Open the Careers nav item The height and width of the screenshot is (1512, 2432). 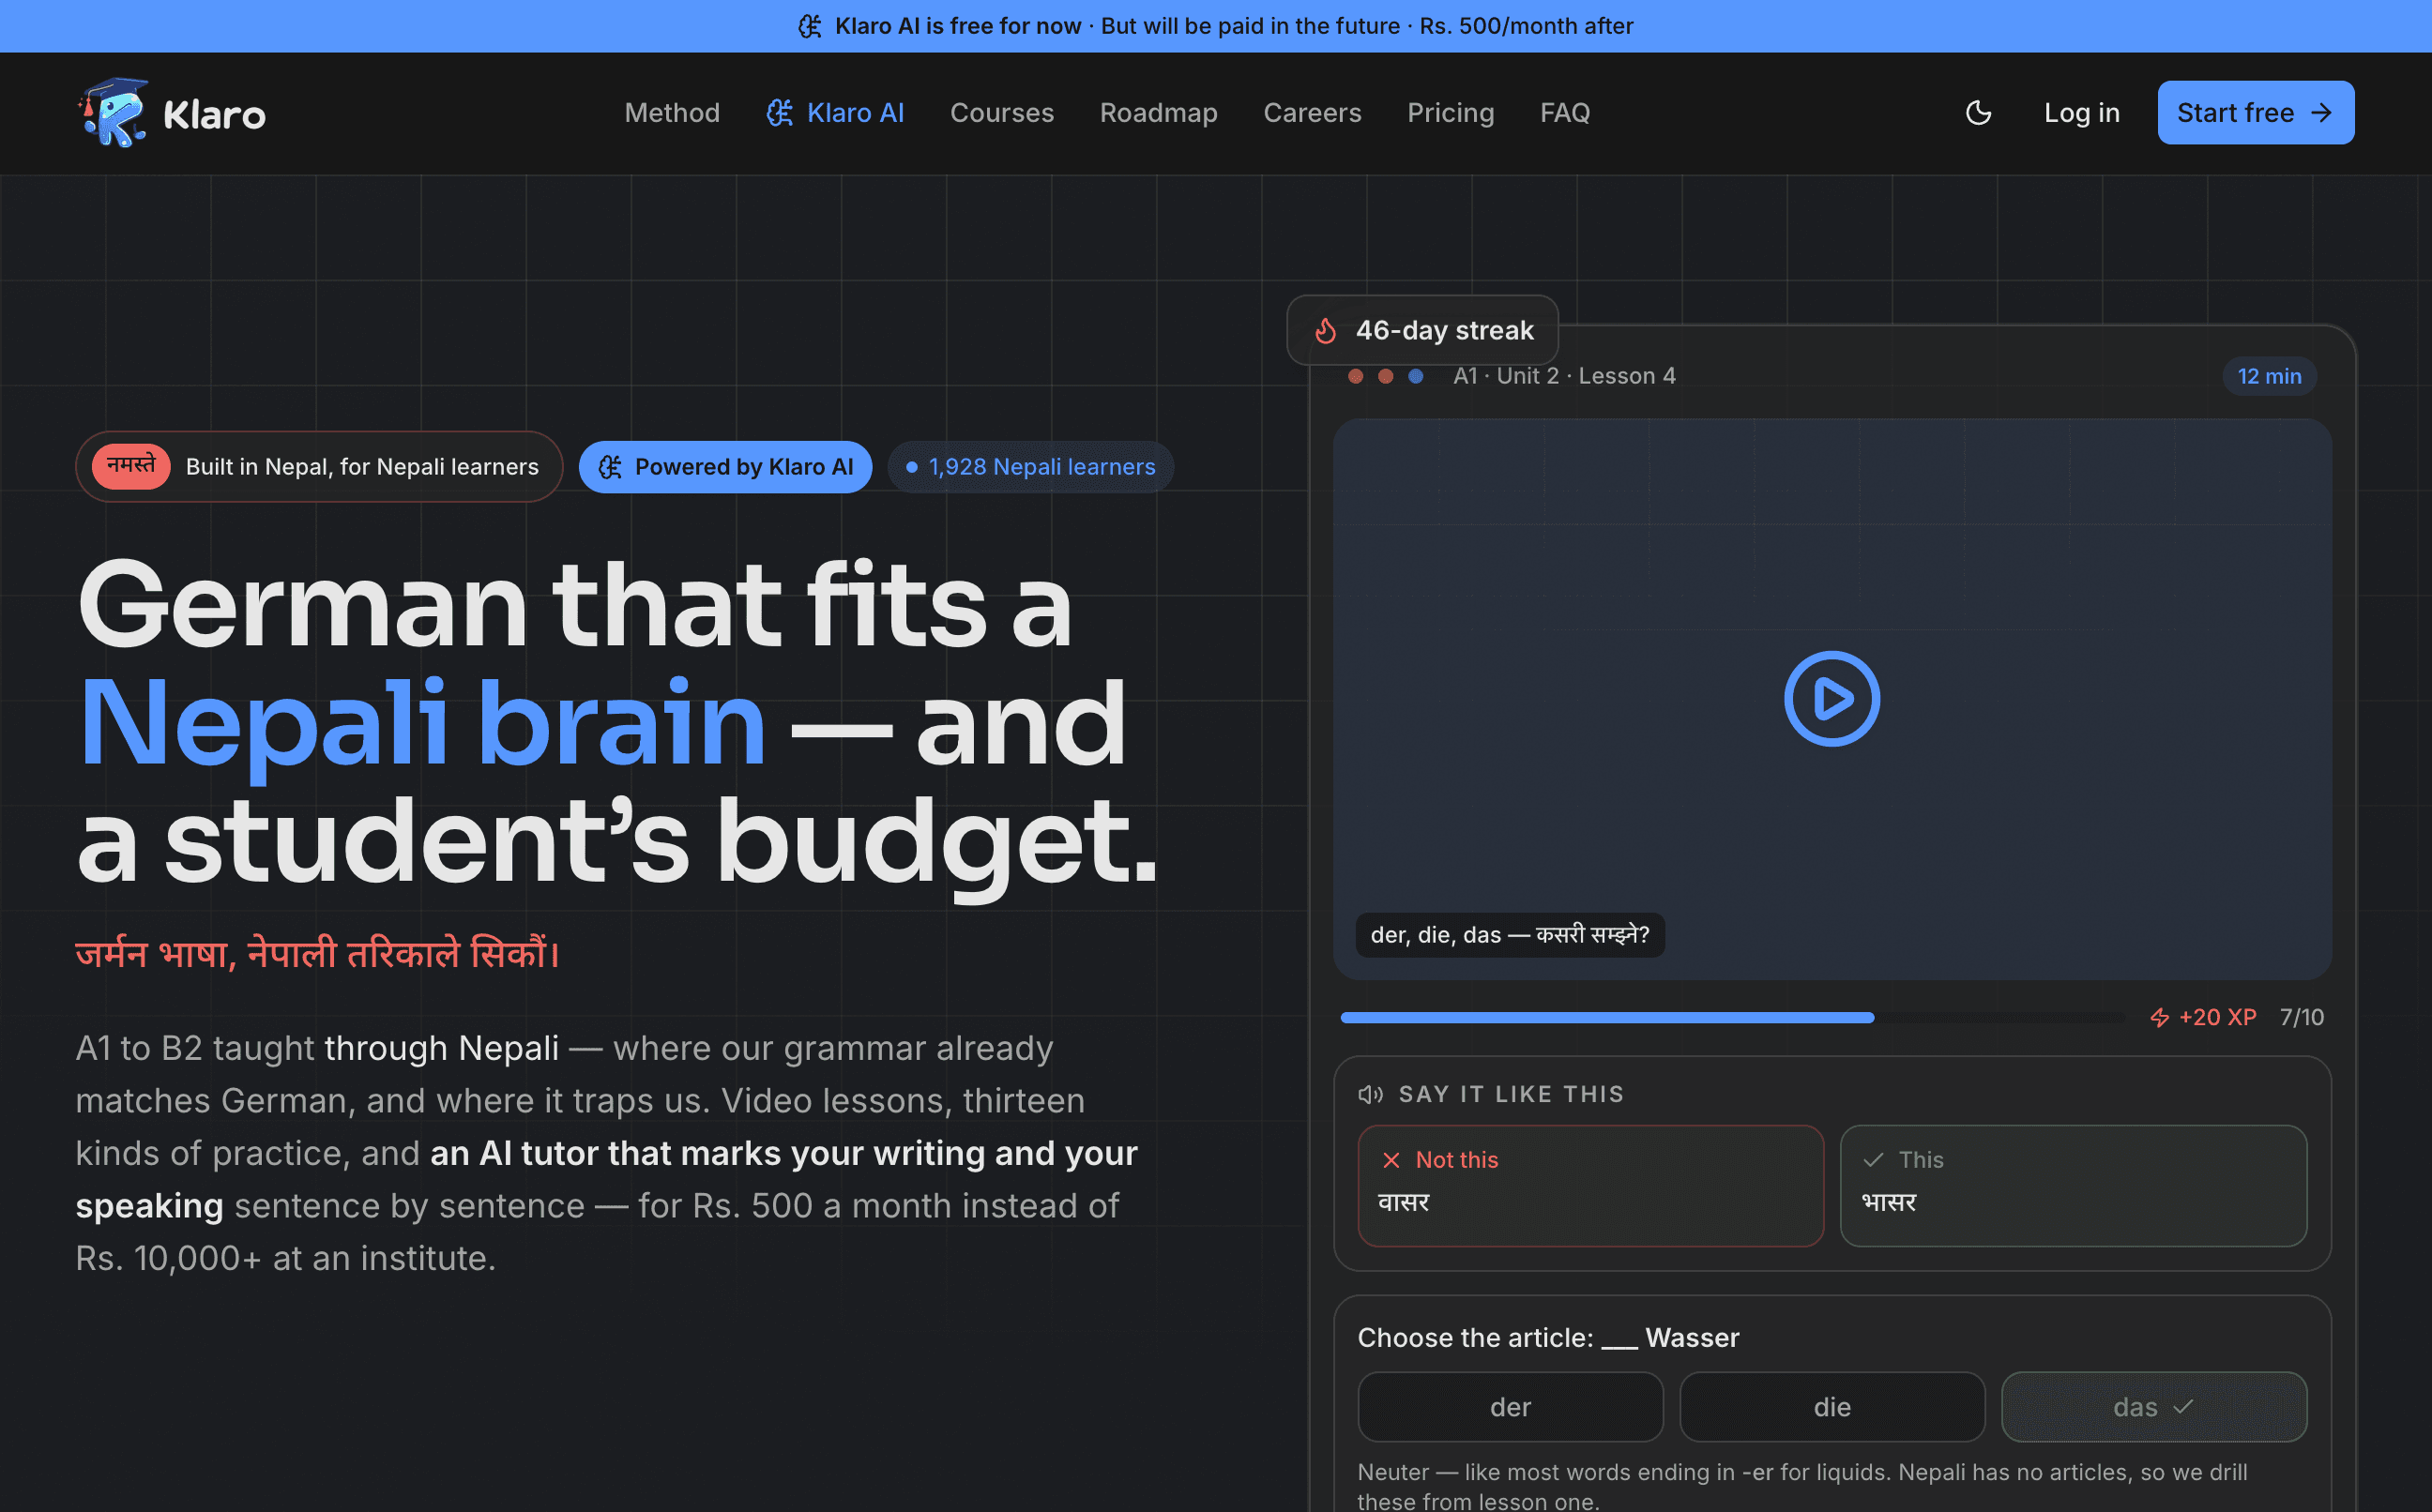1312,113
